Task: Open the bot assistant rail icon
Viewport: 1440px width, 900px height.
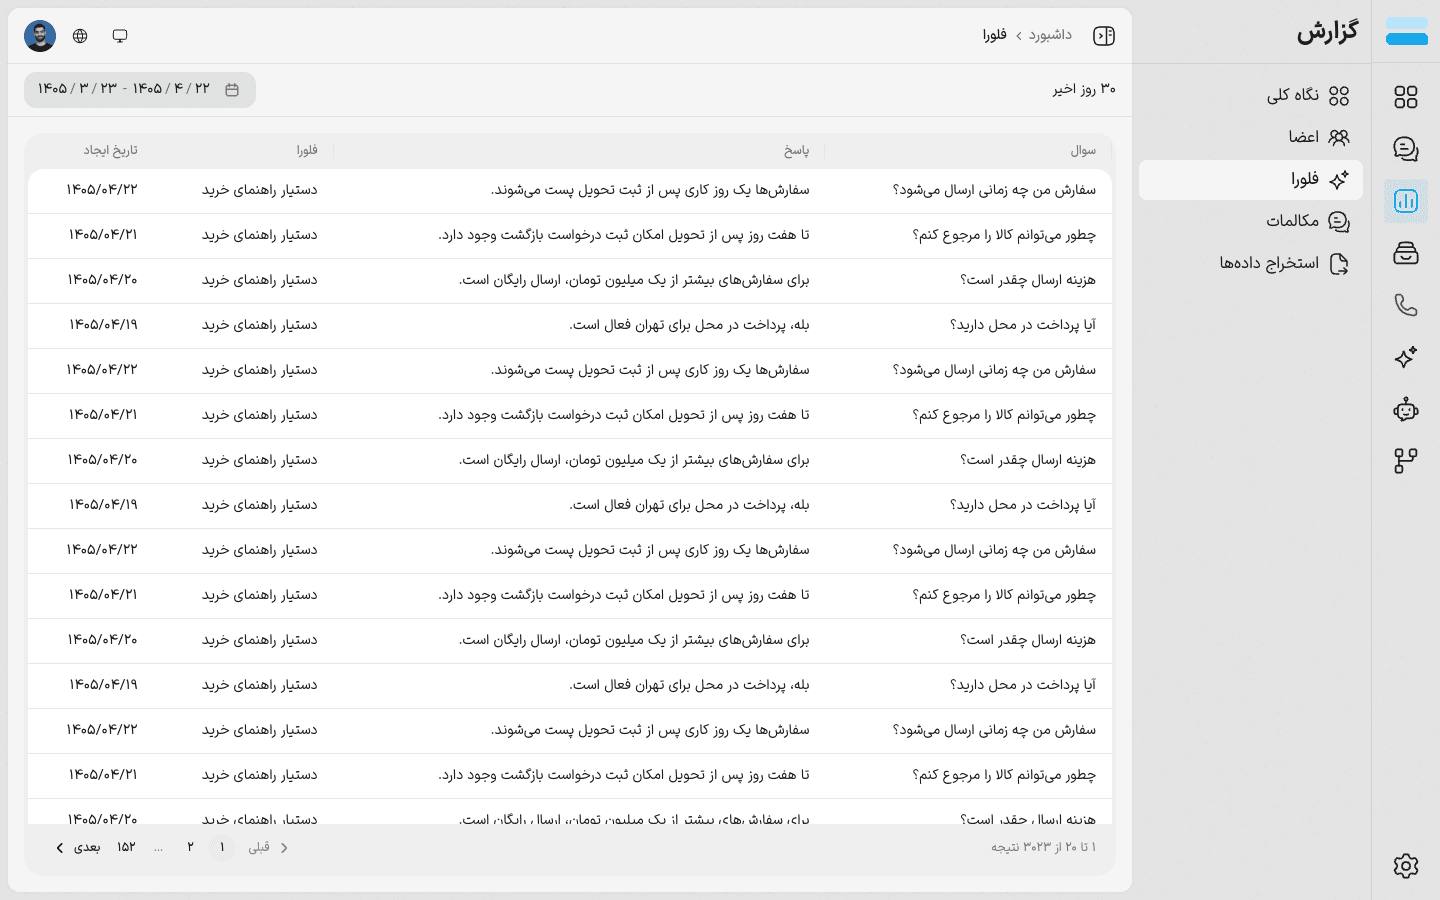Action: point(1406,409)
